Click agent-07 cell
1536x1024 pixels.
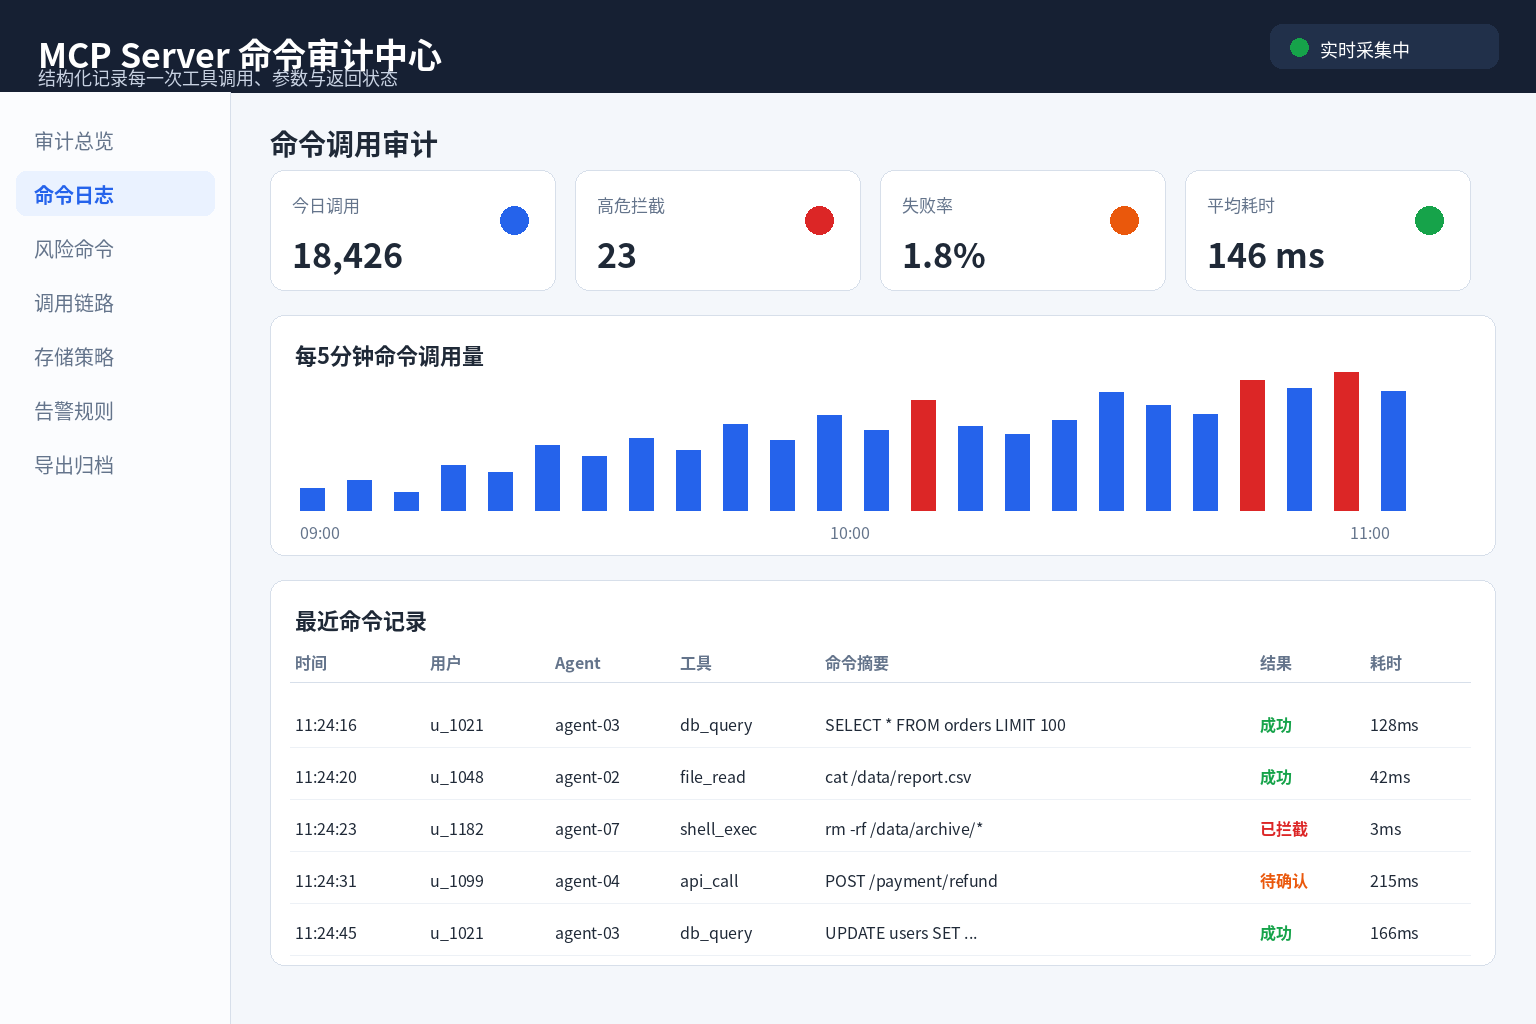587,829
